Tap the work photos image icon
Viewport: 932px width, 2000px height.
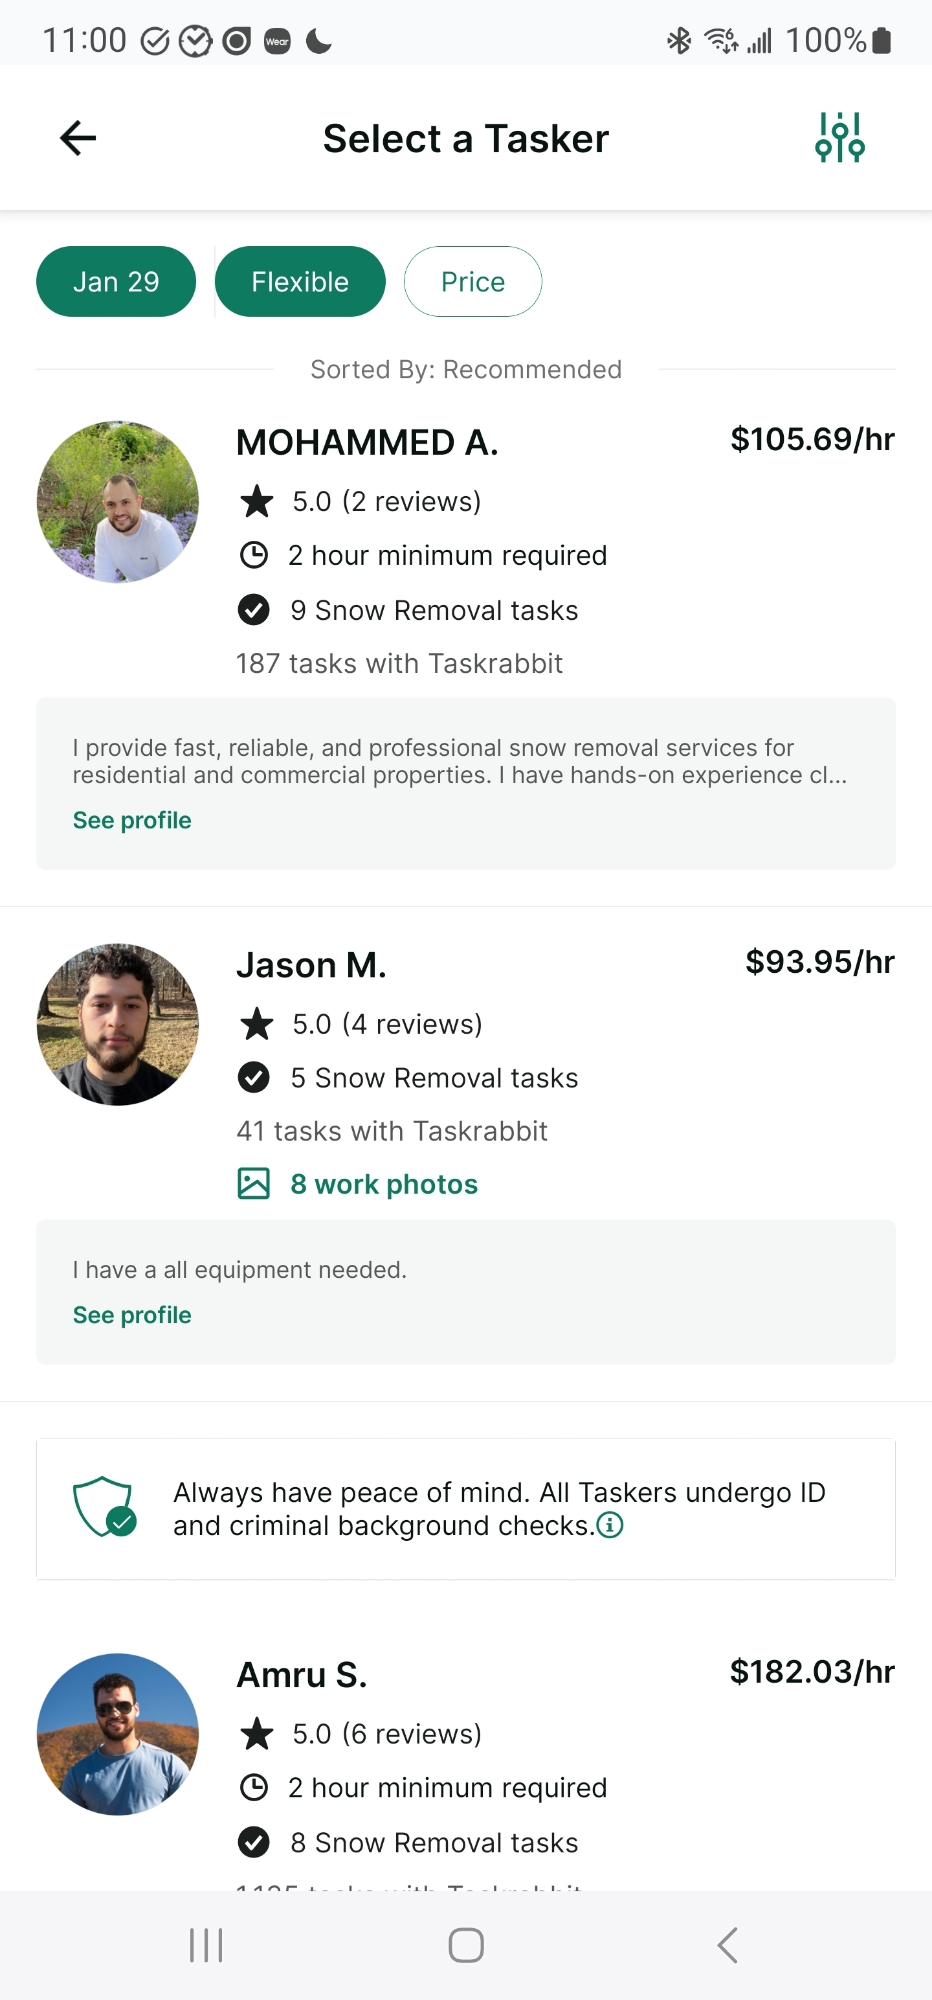tap(254, 1184)
